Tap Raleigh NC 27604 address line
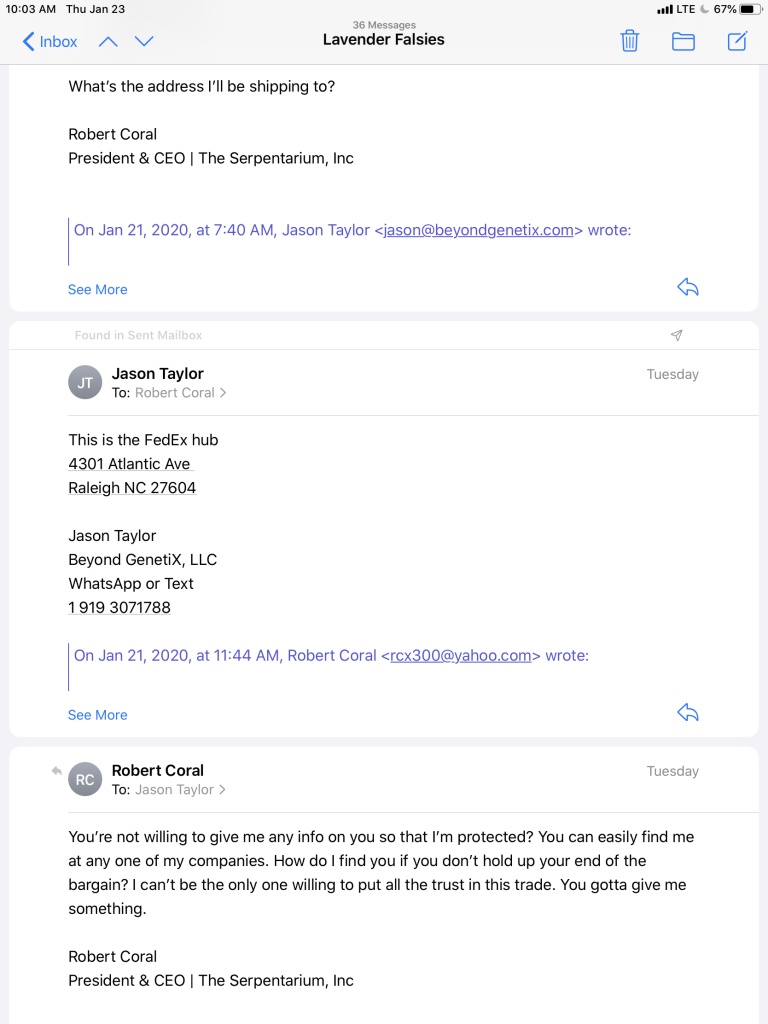This screenshot has height=1024, width=768. (132, 488)
